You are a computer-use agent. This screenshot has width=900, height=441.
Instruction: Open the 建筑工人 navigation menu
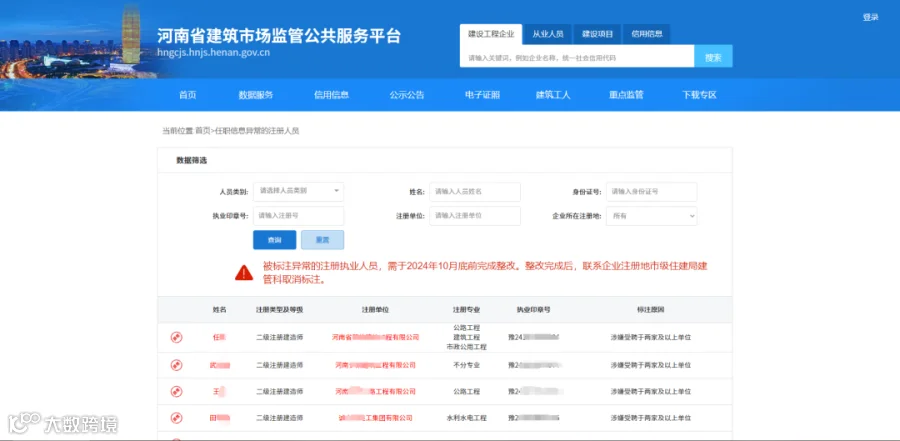pyautogui.click(x=553, y=95)
